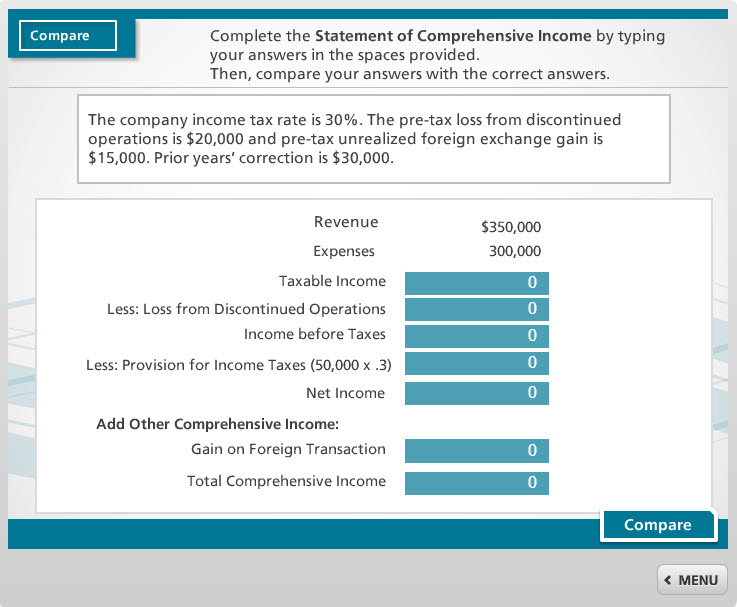Click the Expenses row label
Image resolution: width=737 pixels, height=607 pixels.
pos(344,251)
